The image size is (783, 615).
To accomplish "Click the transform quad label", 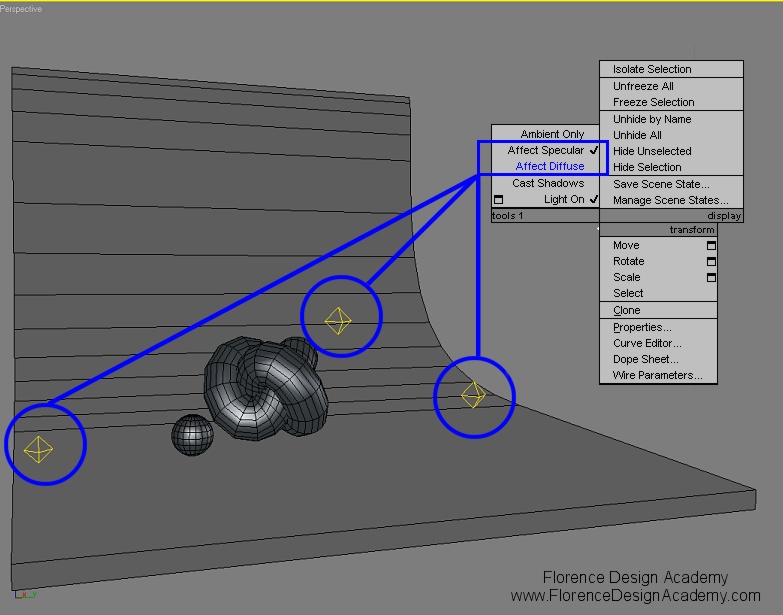I will (692, 230).
